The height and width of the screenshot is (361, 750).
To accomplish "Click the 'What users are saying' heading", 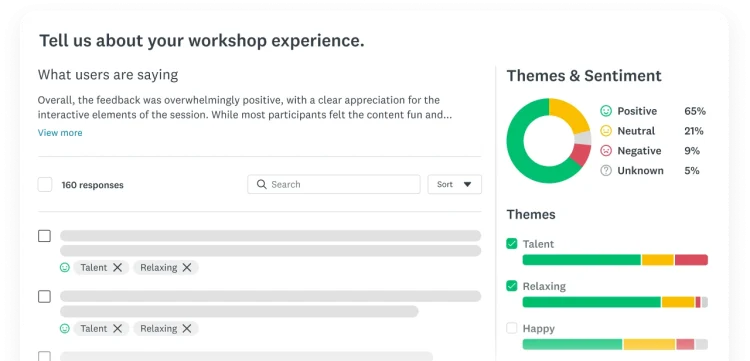I will pos(108,75).
